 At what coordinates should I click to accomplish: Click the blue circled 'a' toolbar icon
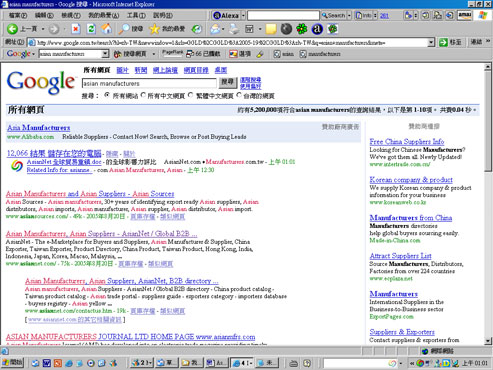317,29
